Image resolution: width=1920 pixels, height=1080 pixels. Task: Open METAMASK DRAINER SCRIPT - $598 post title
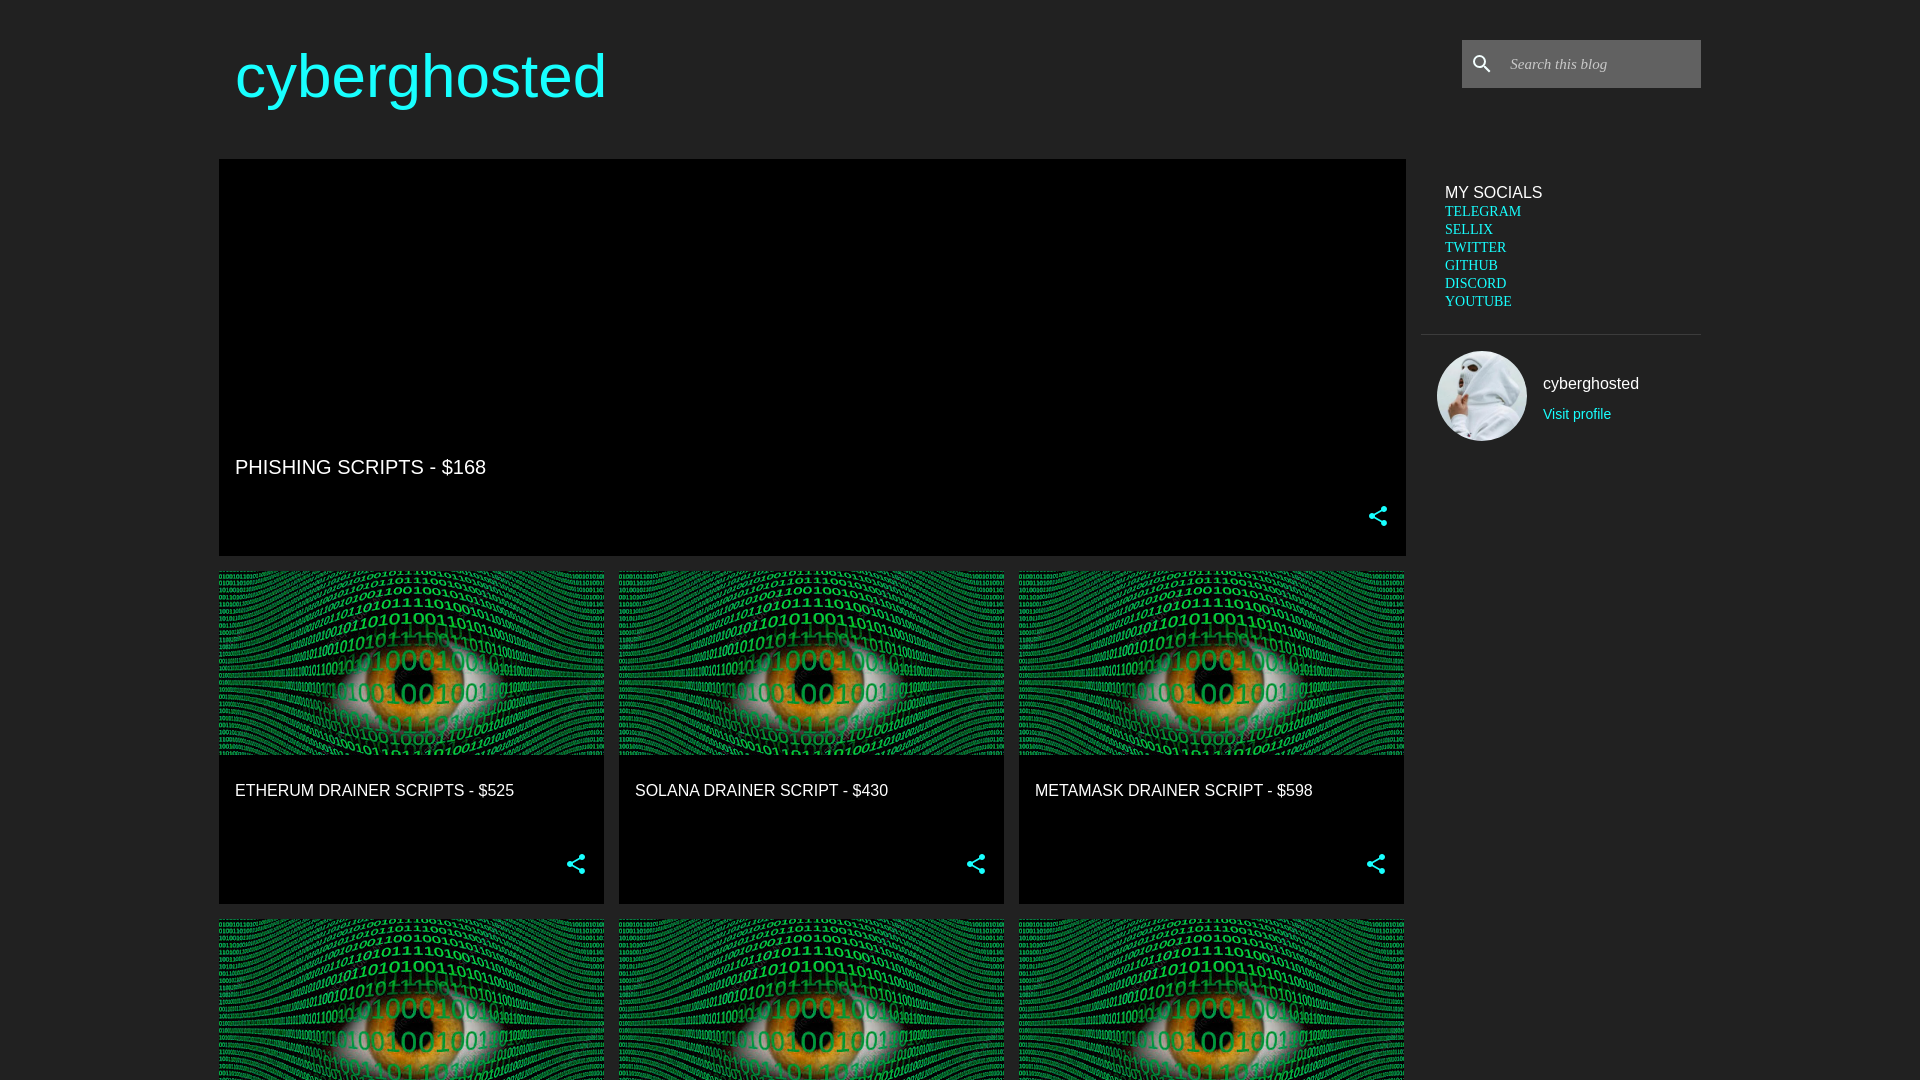(x=1173, y=791)
